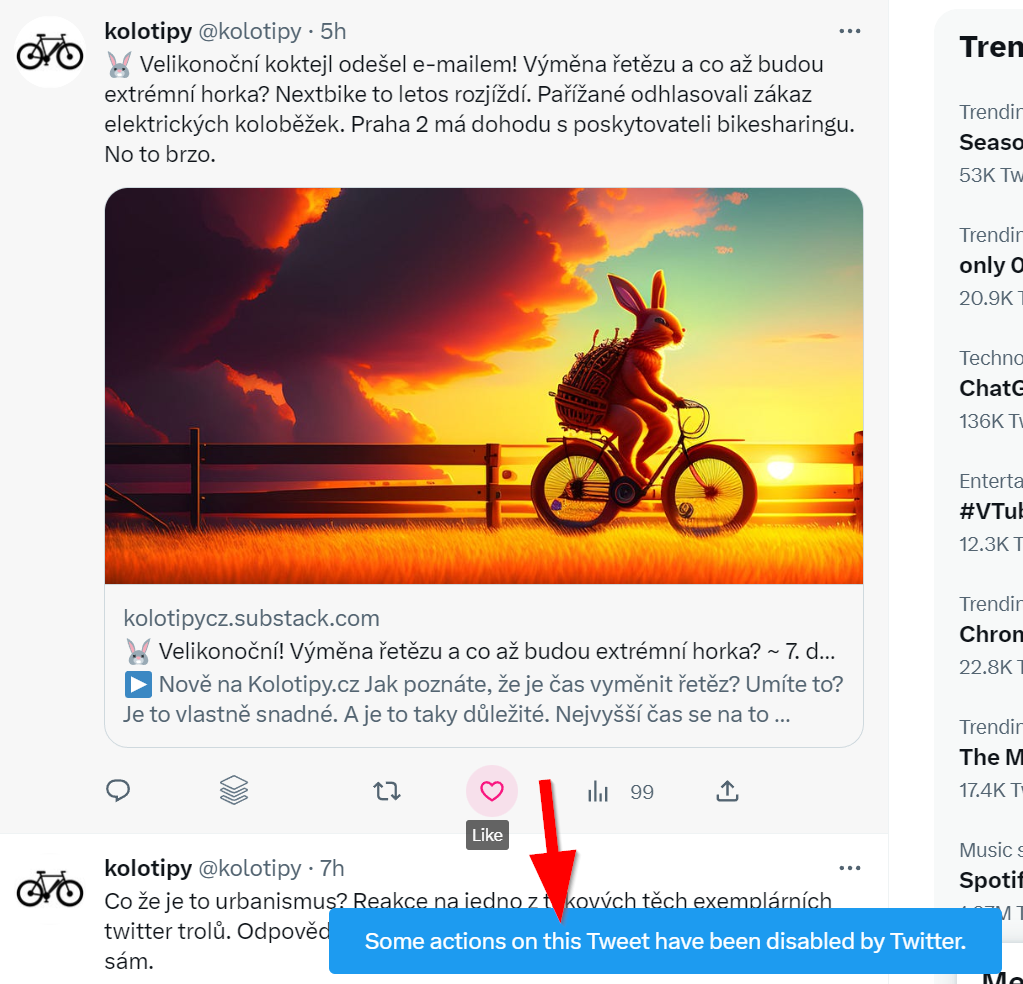The image size is (1023, 984).
Task: Click the kolotipy name on the 5h tweet
Action: tap(148, 32)
